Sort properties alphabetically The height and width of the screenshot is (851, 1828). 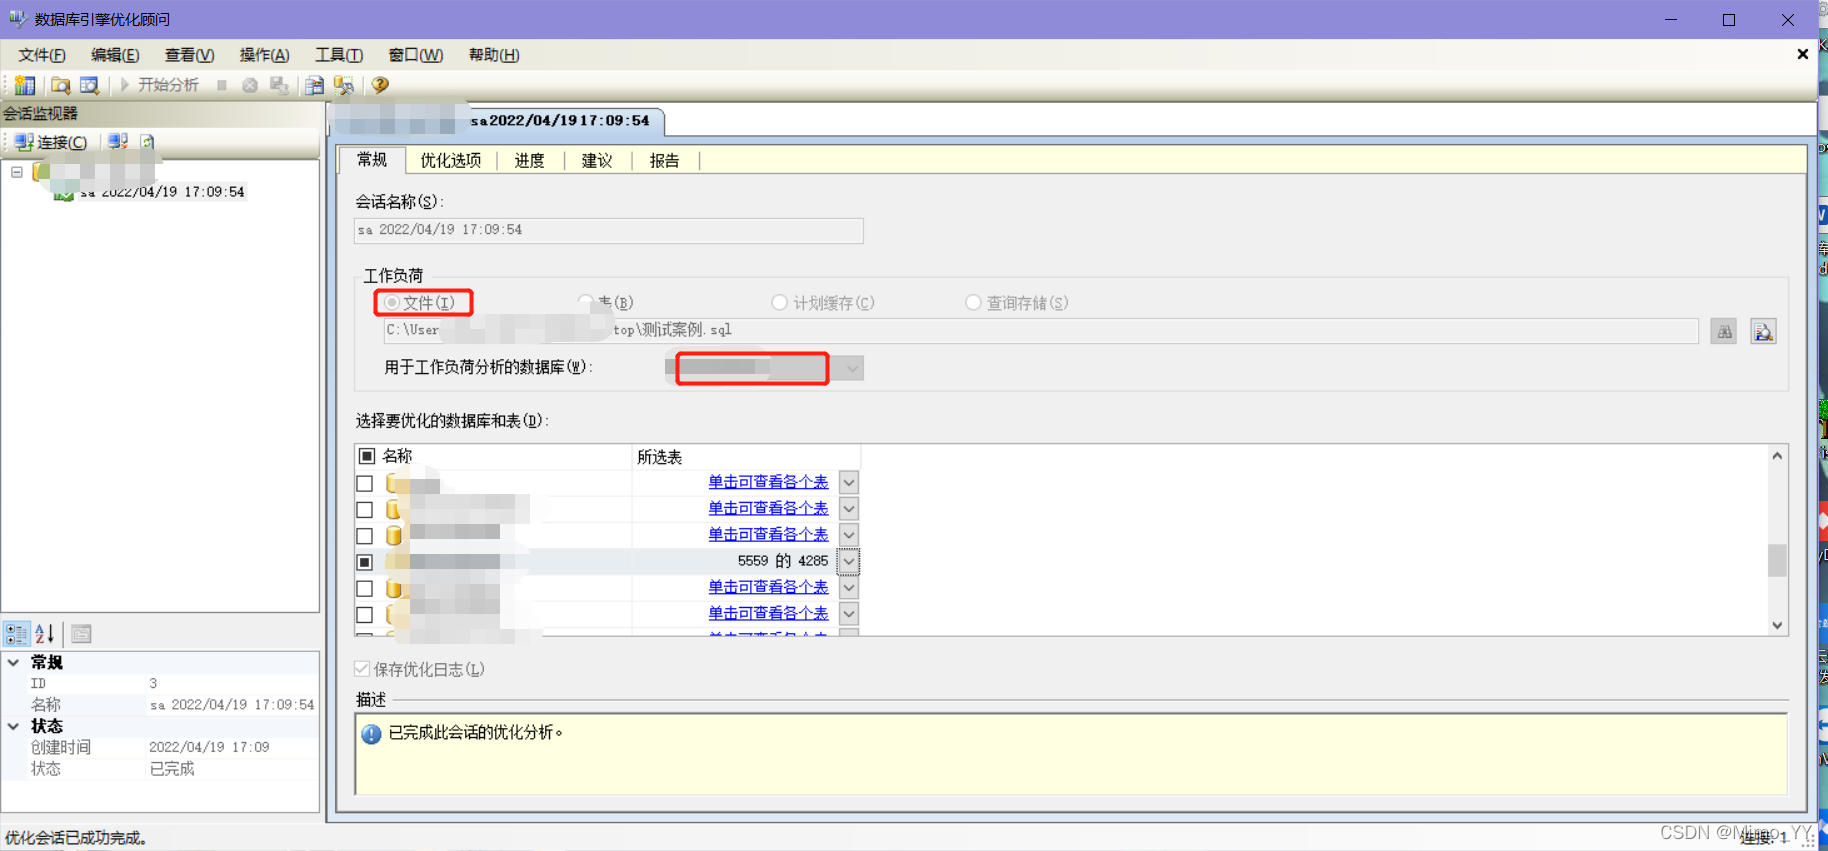pos(45,634)
